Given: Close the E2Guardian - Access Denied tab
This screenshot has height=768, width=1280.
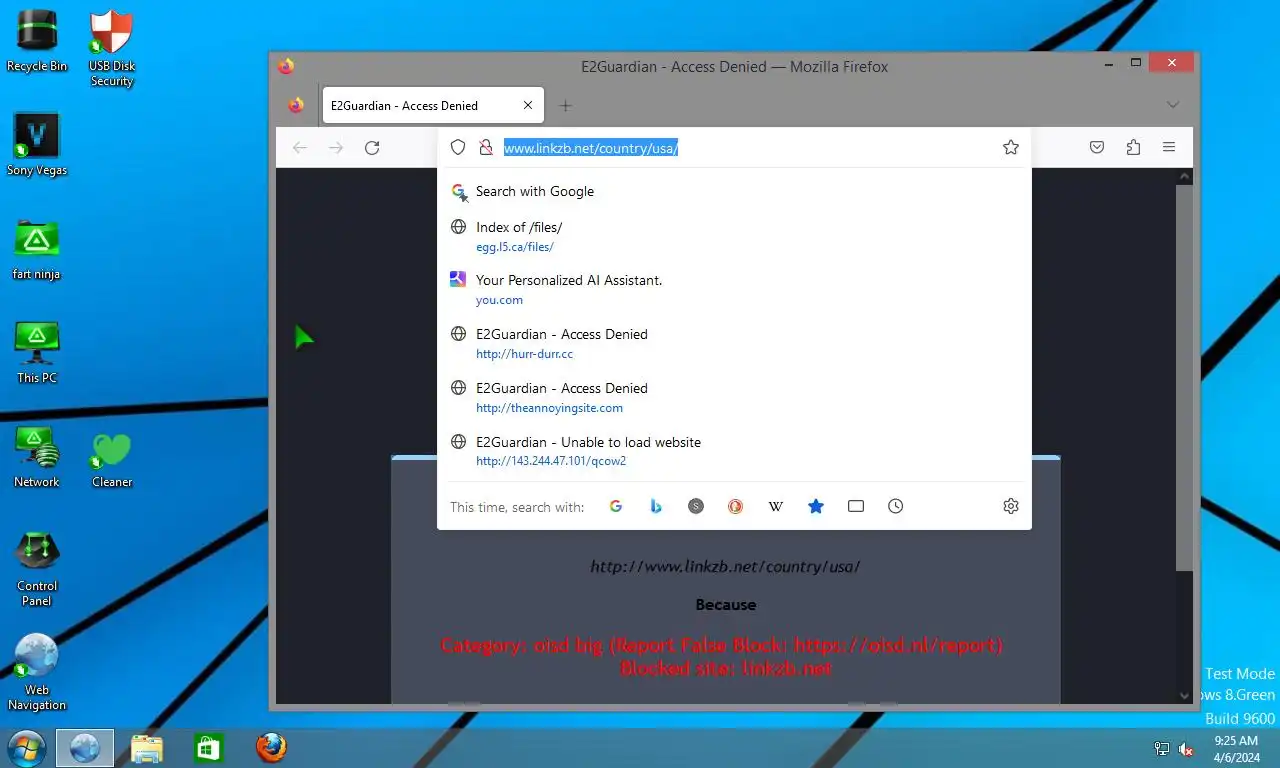Looking at the screenshot, I should click(x=528, y=105).
